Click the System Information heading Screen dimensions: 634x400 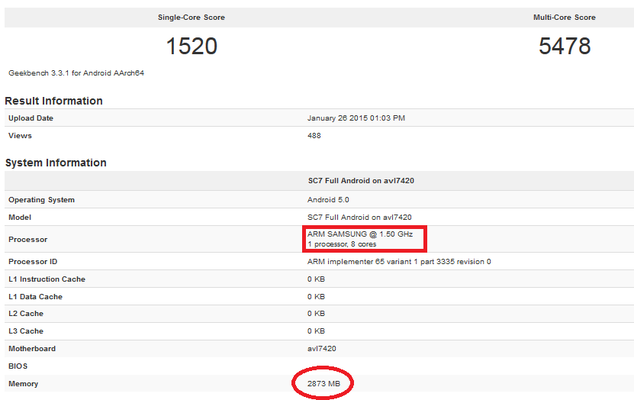point(55,163)
